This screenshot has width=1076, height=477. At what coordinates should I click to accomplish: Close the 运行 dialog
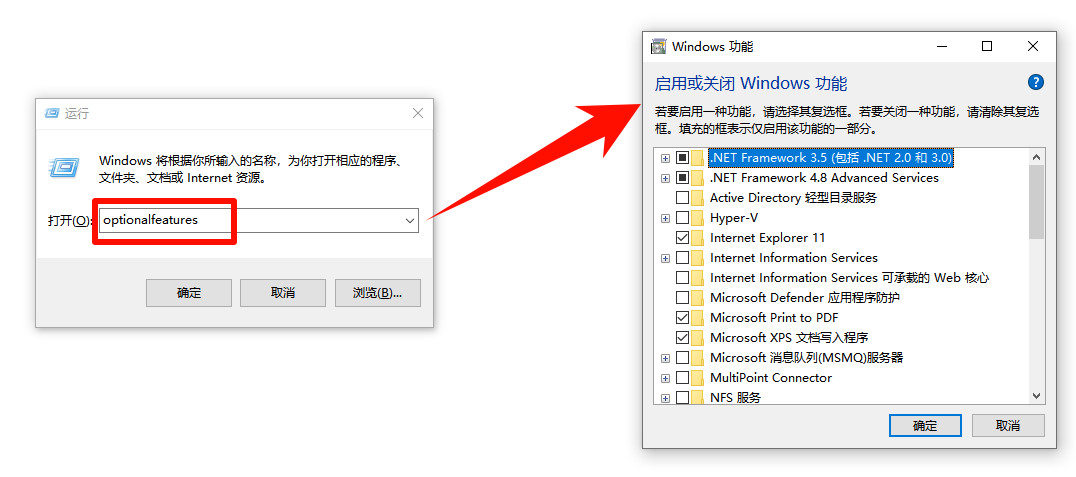click(417, 113)
